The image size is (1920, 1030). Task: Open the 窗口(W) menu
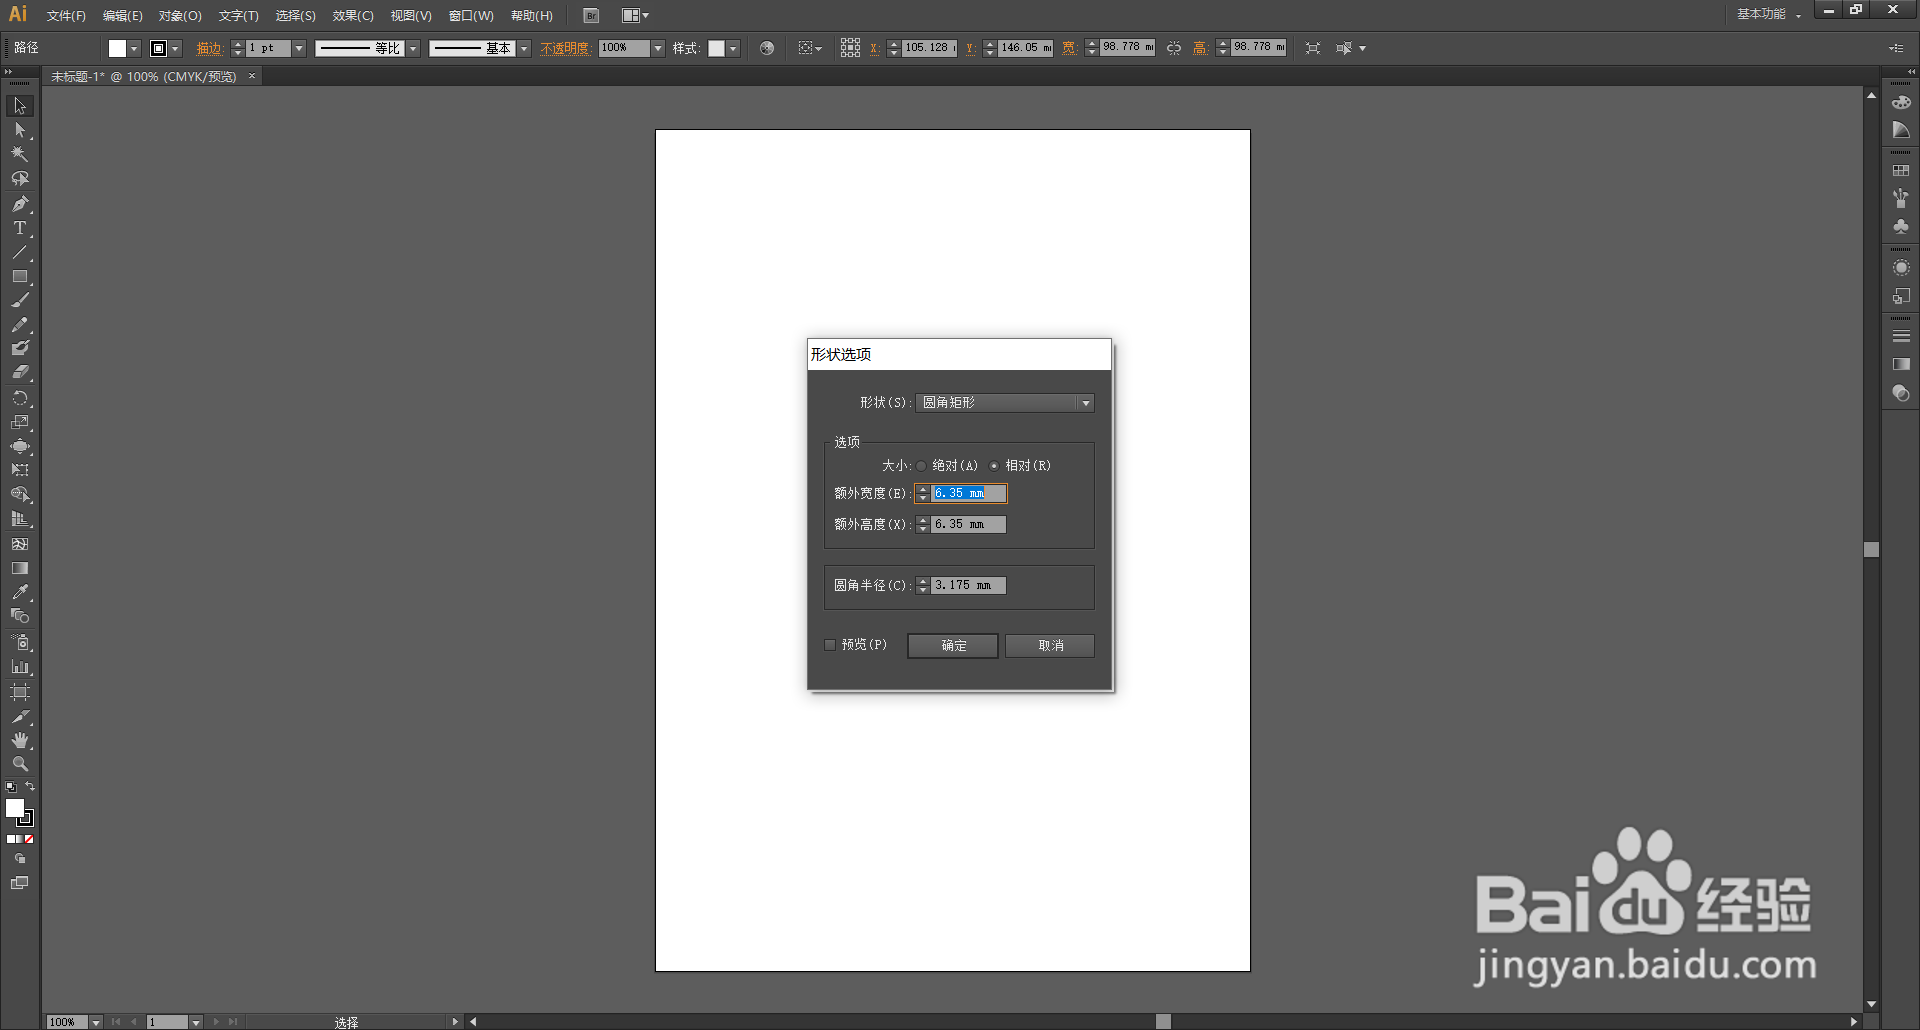pos(471,16)
